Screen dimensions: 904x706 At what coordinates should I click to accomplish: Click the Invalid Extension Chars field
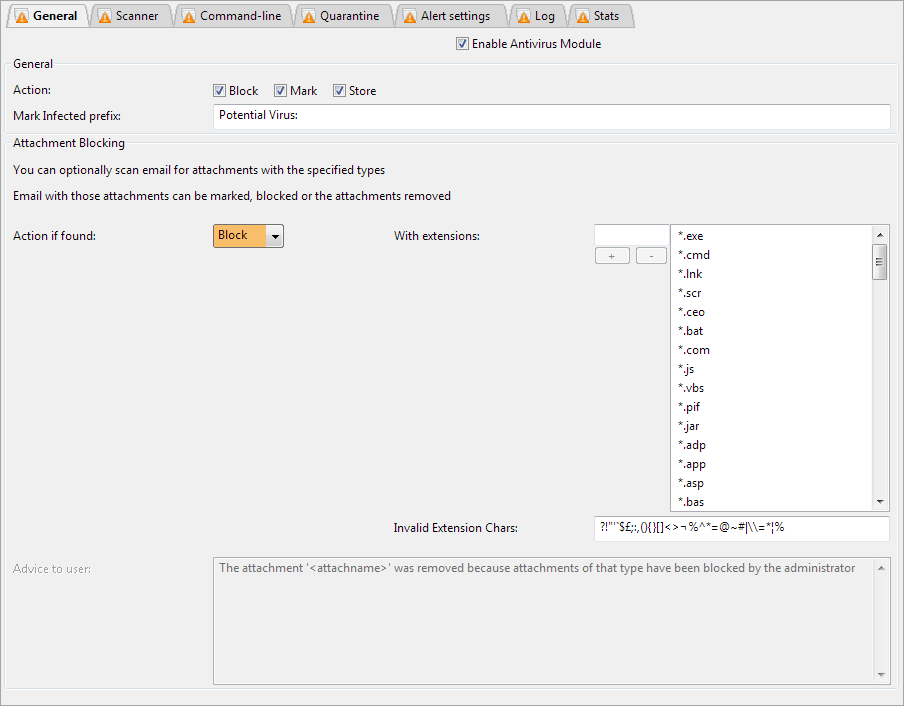click(x=740, y=528)
